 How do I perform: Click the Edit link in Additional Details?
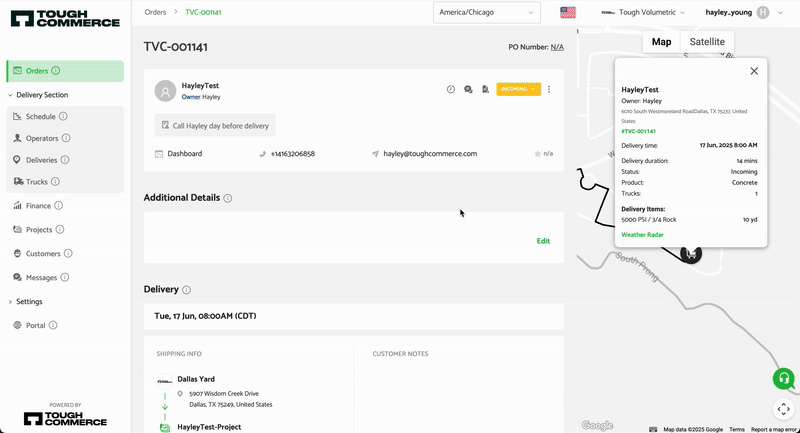[x=543, y=241]
